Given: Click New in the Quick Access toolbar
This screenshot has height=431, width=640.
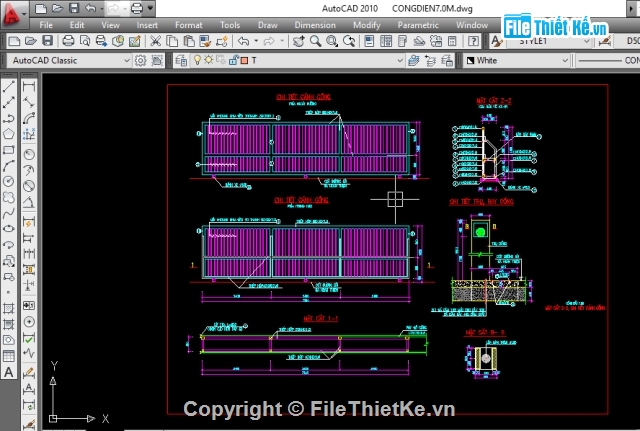Looking at the screenshot, I should [40, 8].
